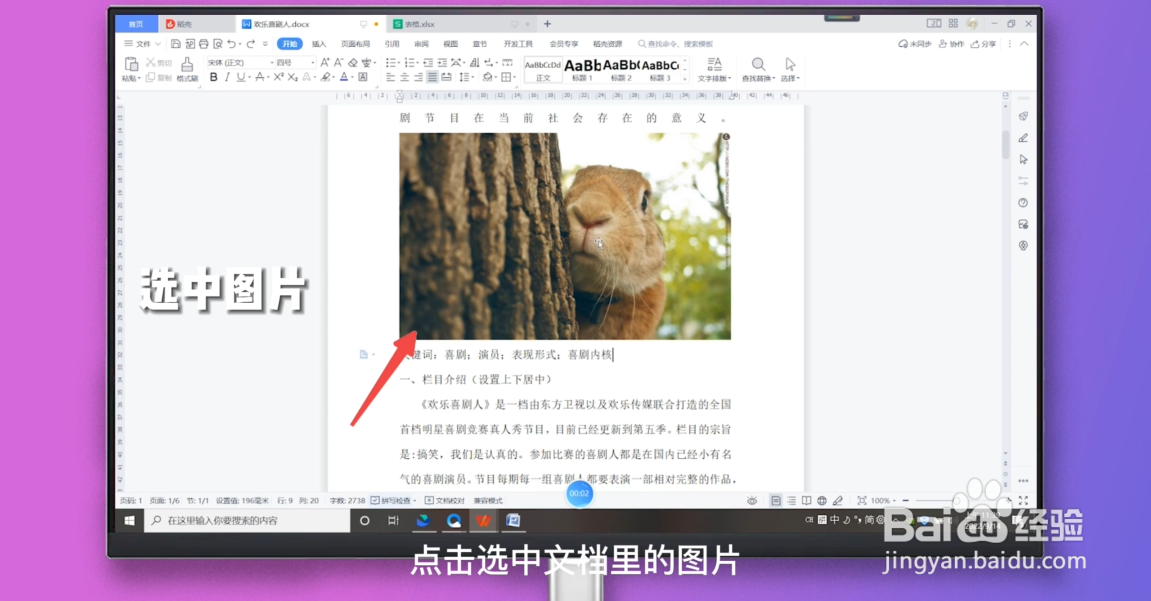Switch to web layout globe view icon
Image resolution: width=1151 pixels, height=601 pixels.
pyautogui.click(x=822, y=500)
